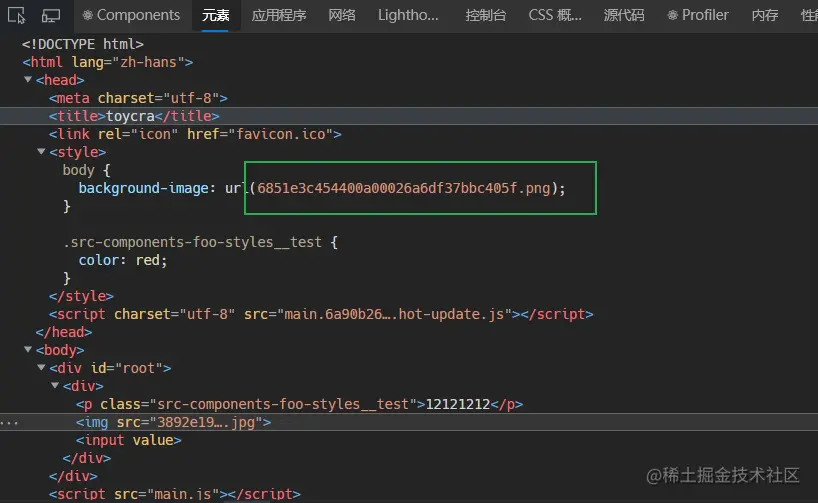The width and height of the screenshot is (818, 503).
Task: Toggle device emulation toolbar icon
Action: [51, 16]
